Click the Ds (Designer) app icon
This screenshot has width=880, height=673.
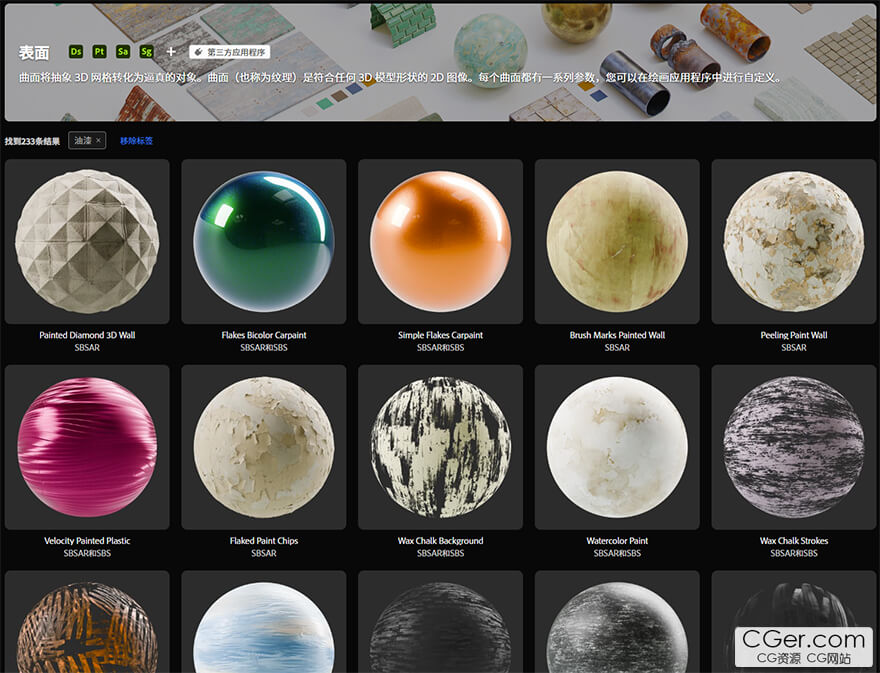76,52
